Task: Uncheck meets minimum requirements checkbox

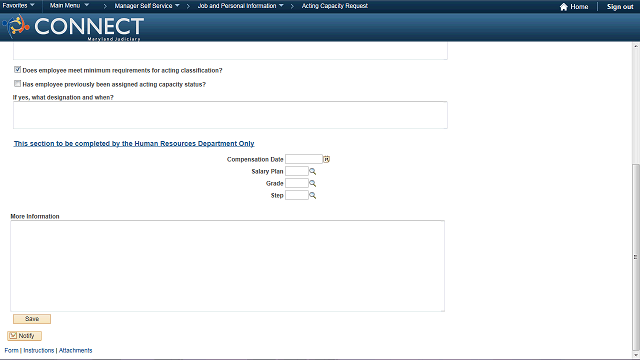Action: [17, 70]
